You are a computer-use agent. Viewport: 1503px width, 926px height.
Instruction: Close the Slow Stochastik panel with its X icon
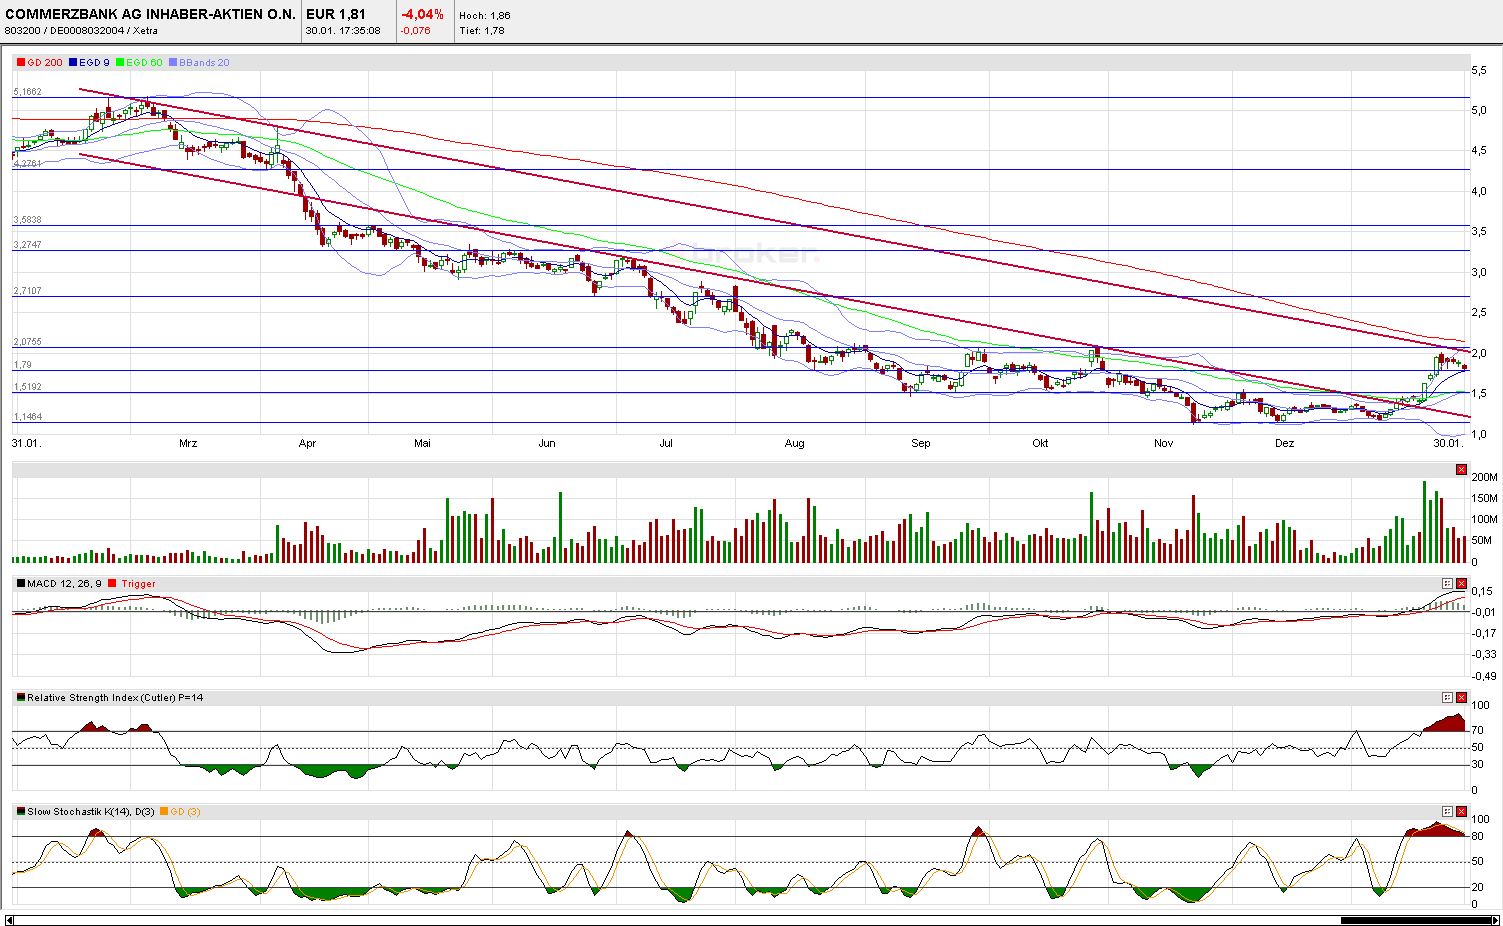pos(1461,811)
